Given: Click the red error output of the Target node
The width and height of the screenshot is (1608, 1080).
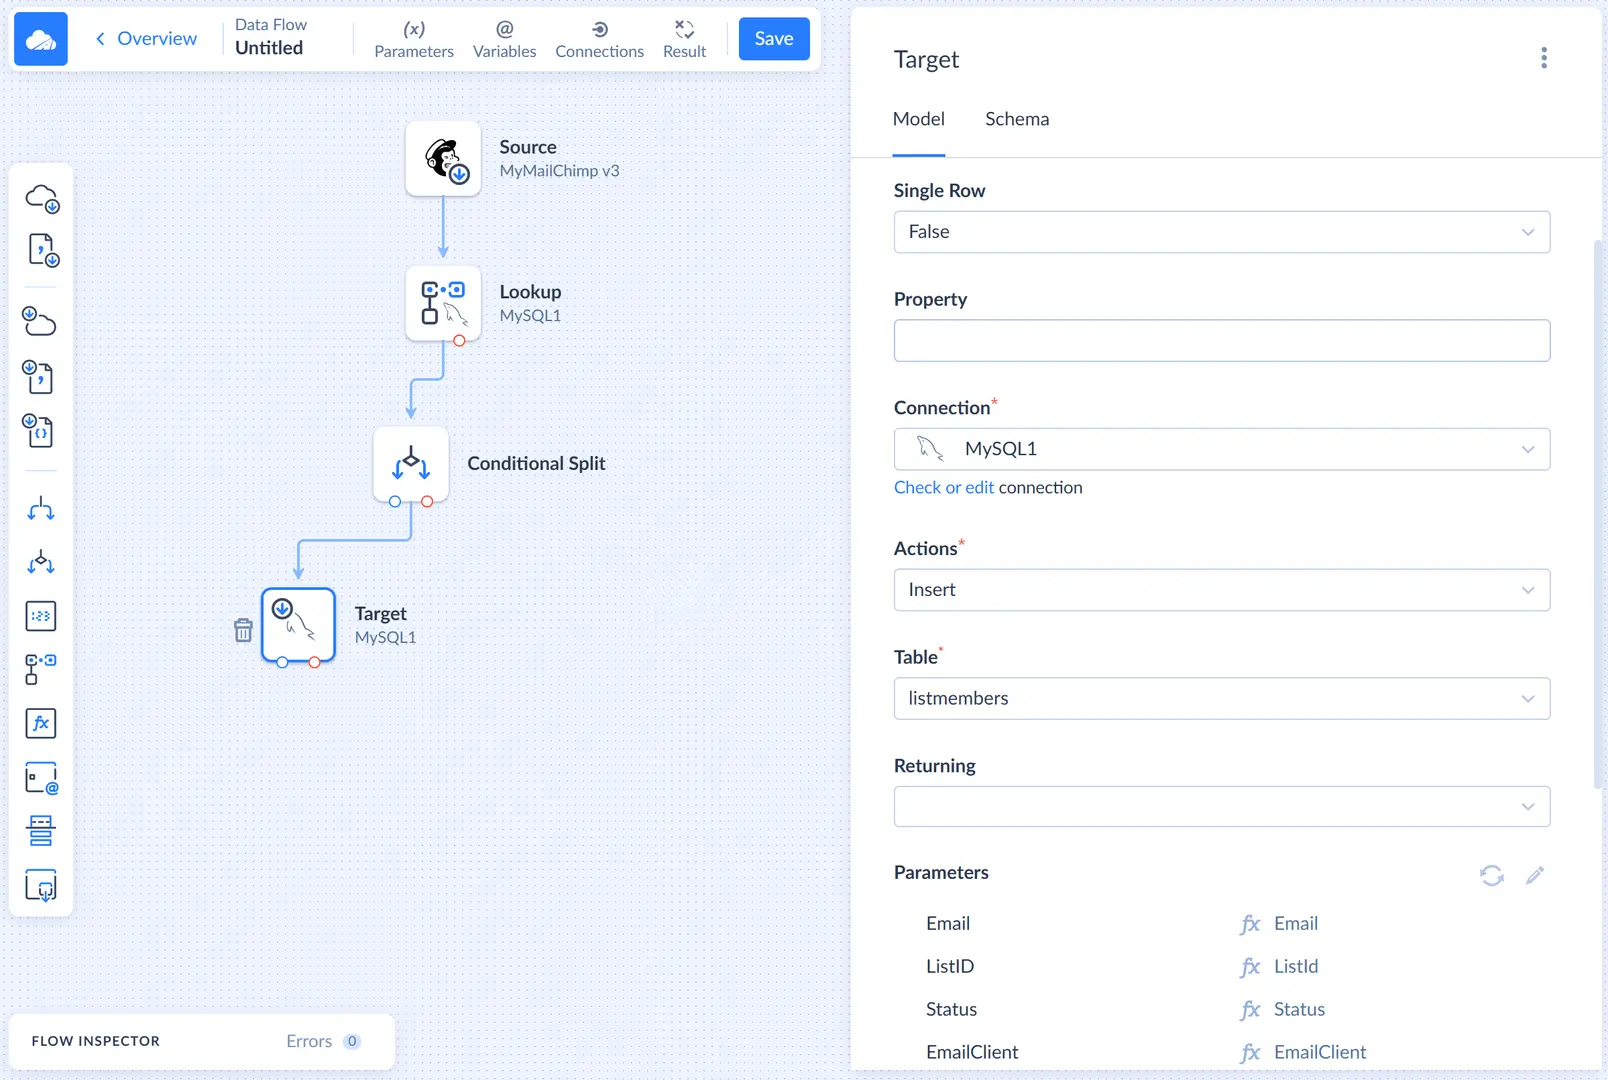Looking at the screenshot, I should pos(314,663).
